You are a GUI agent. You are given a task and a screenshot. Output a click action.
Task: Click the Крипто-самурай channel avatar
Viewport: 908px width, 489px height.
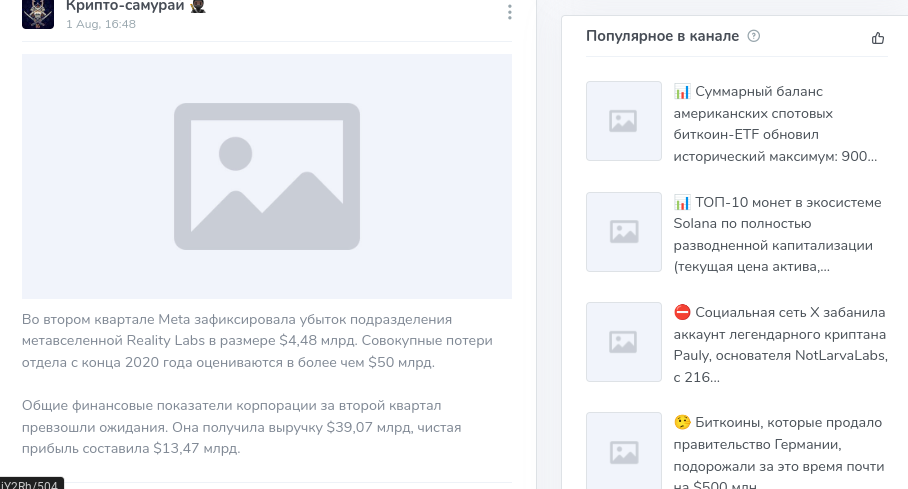coord(38,13)
